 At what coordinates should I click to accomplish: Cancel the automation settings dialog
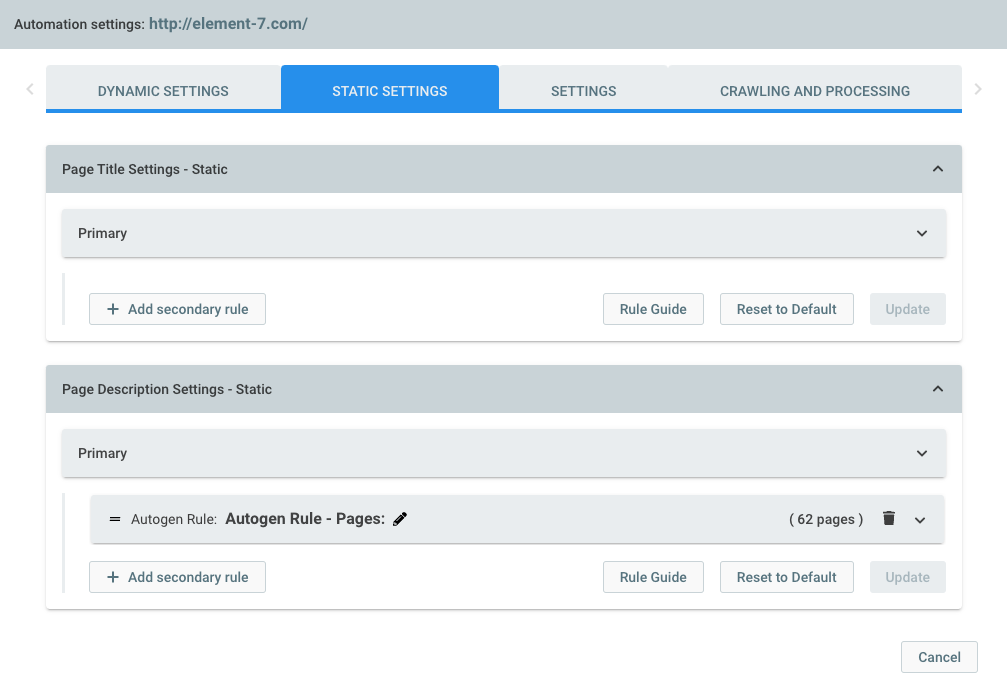[x=939, y=657]
